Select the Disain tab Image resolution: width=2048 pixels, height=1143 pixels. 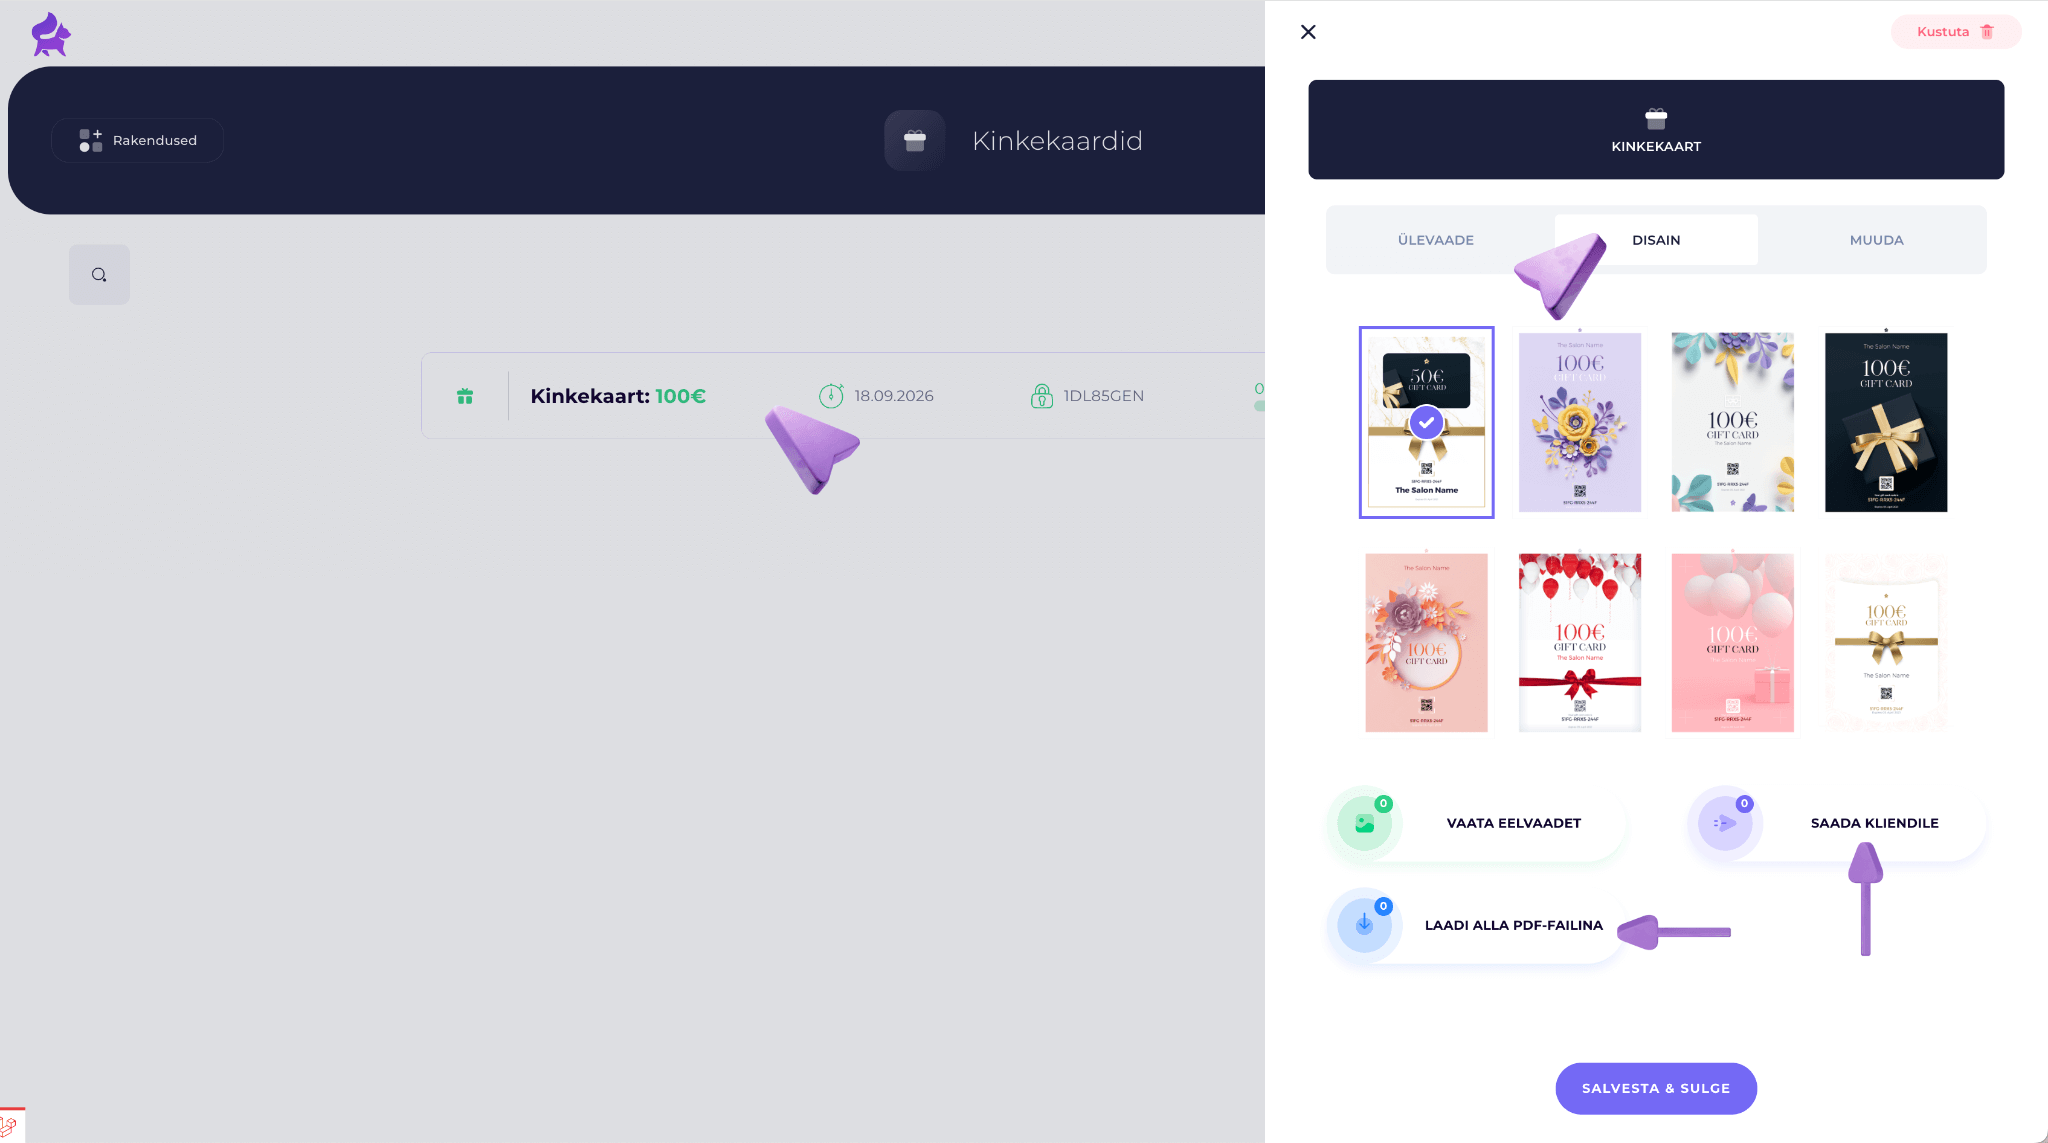click(x=1656, y=240)
